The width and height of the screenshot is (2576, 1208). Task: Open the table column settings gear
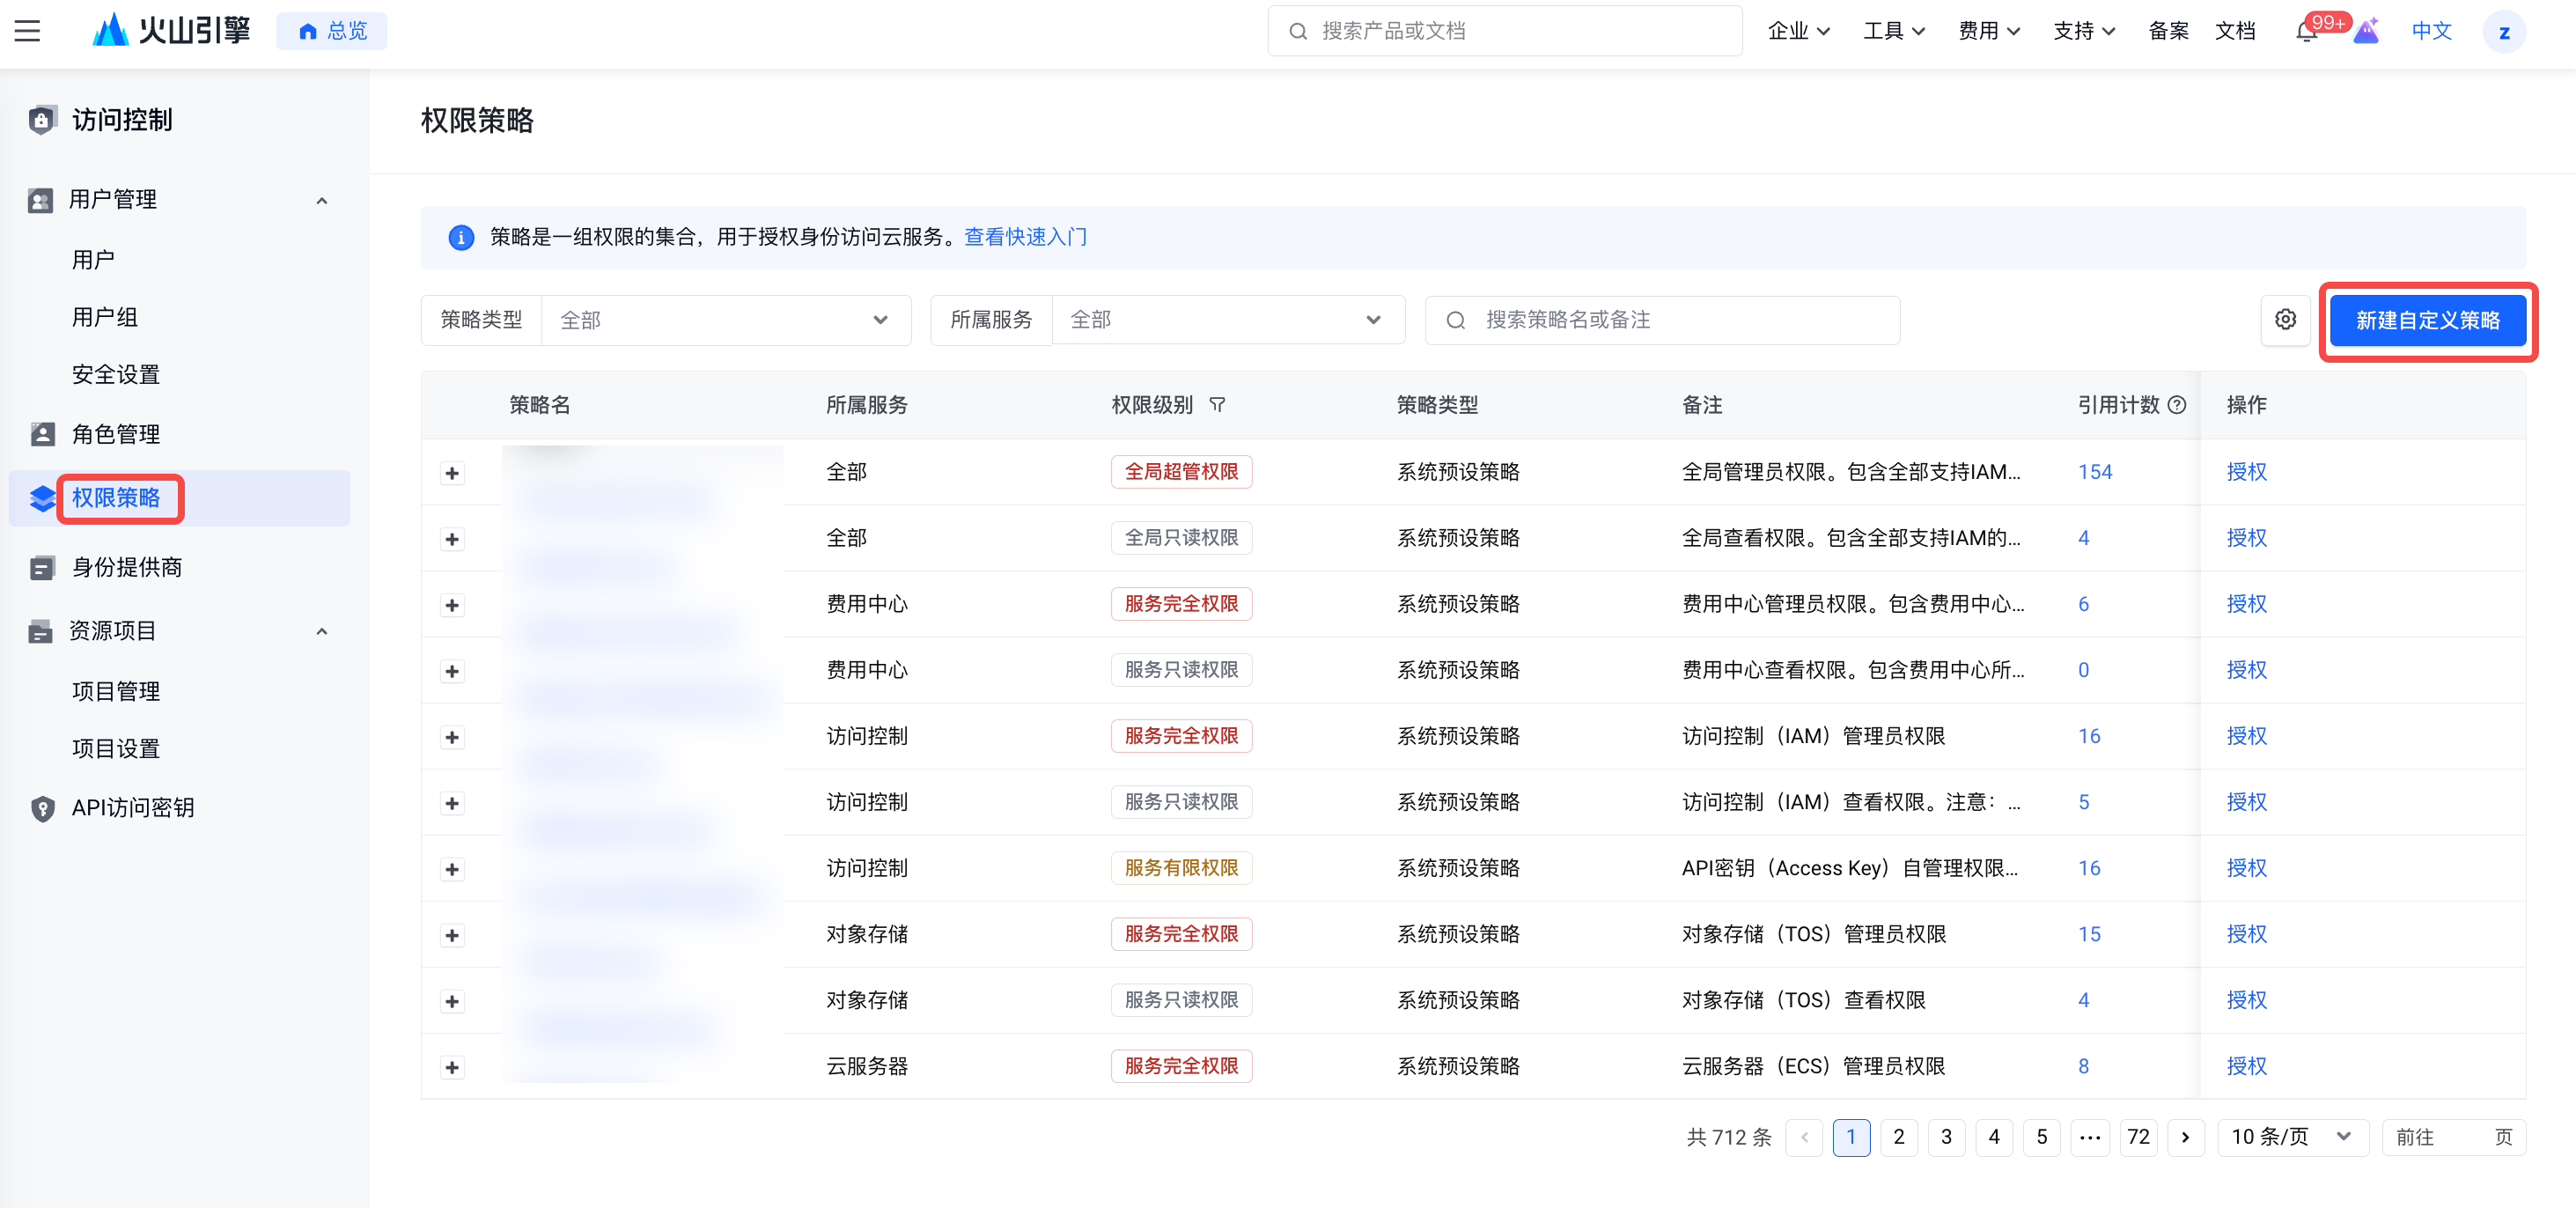2285,320
